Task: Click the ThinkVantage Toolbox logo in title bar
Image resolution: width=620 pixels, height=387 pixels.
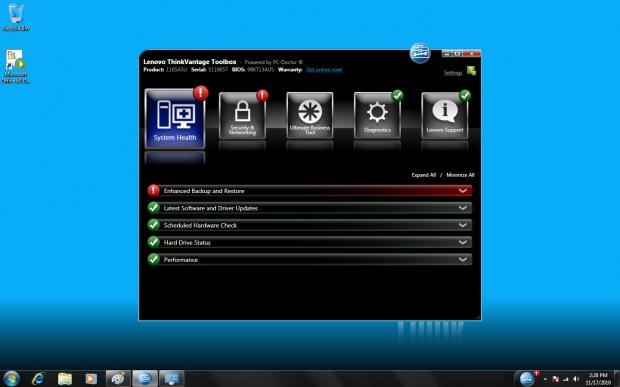Action: 420,53
